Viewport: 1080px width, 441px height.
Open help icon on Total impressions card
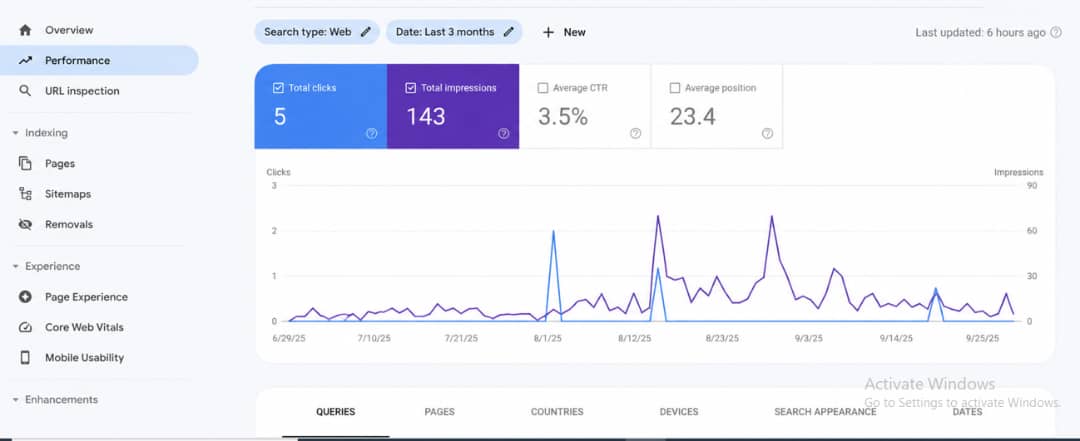click(x=503, y=134)
